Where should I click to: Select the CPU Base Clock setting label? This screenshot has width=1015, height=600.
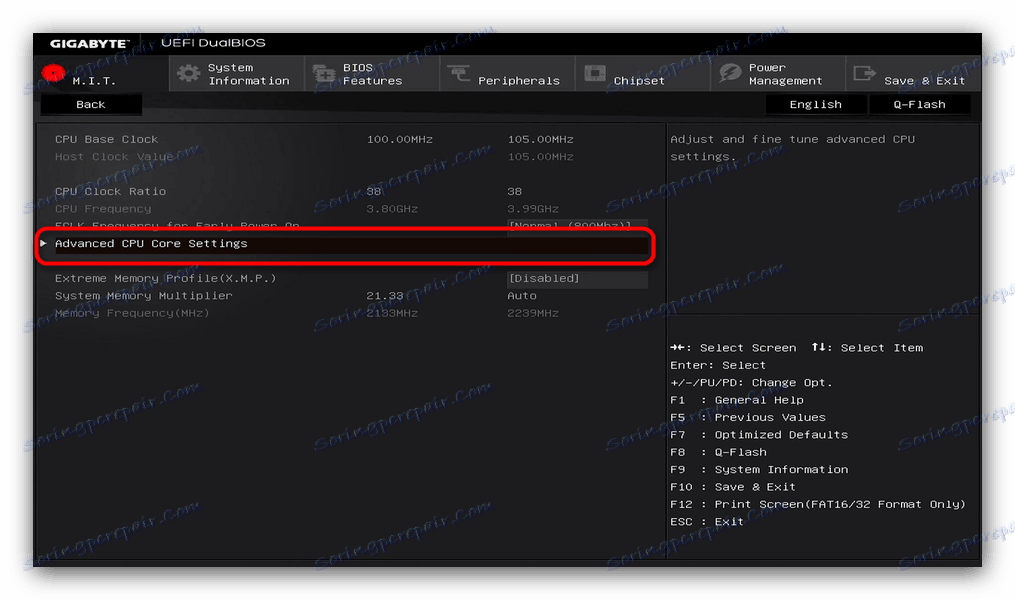(x=106, y=139)
